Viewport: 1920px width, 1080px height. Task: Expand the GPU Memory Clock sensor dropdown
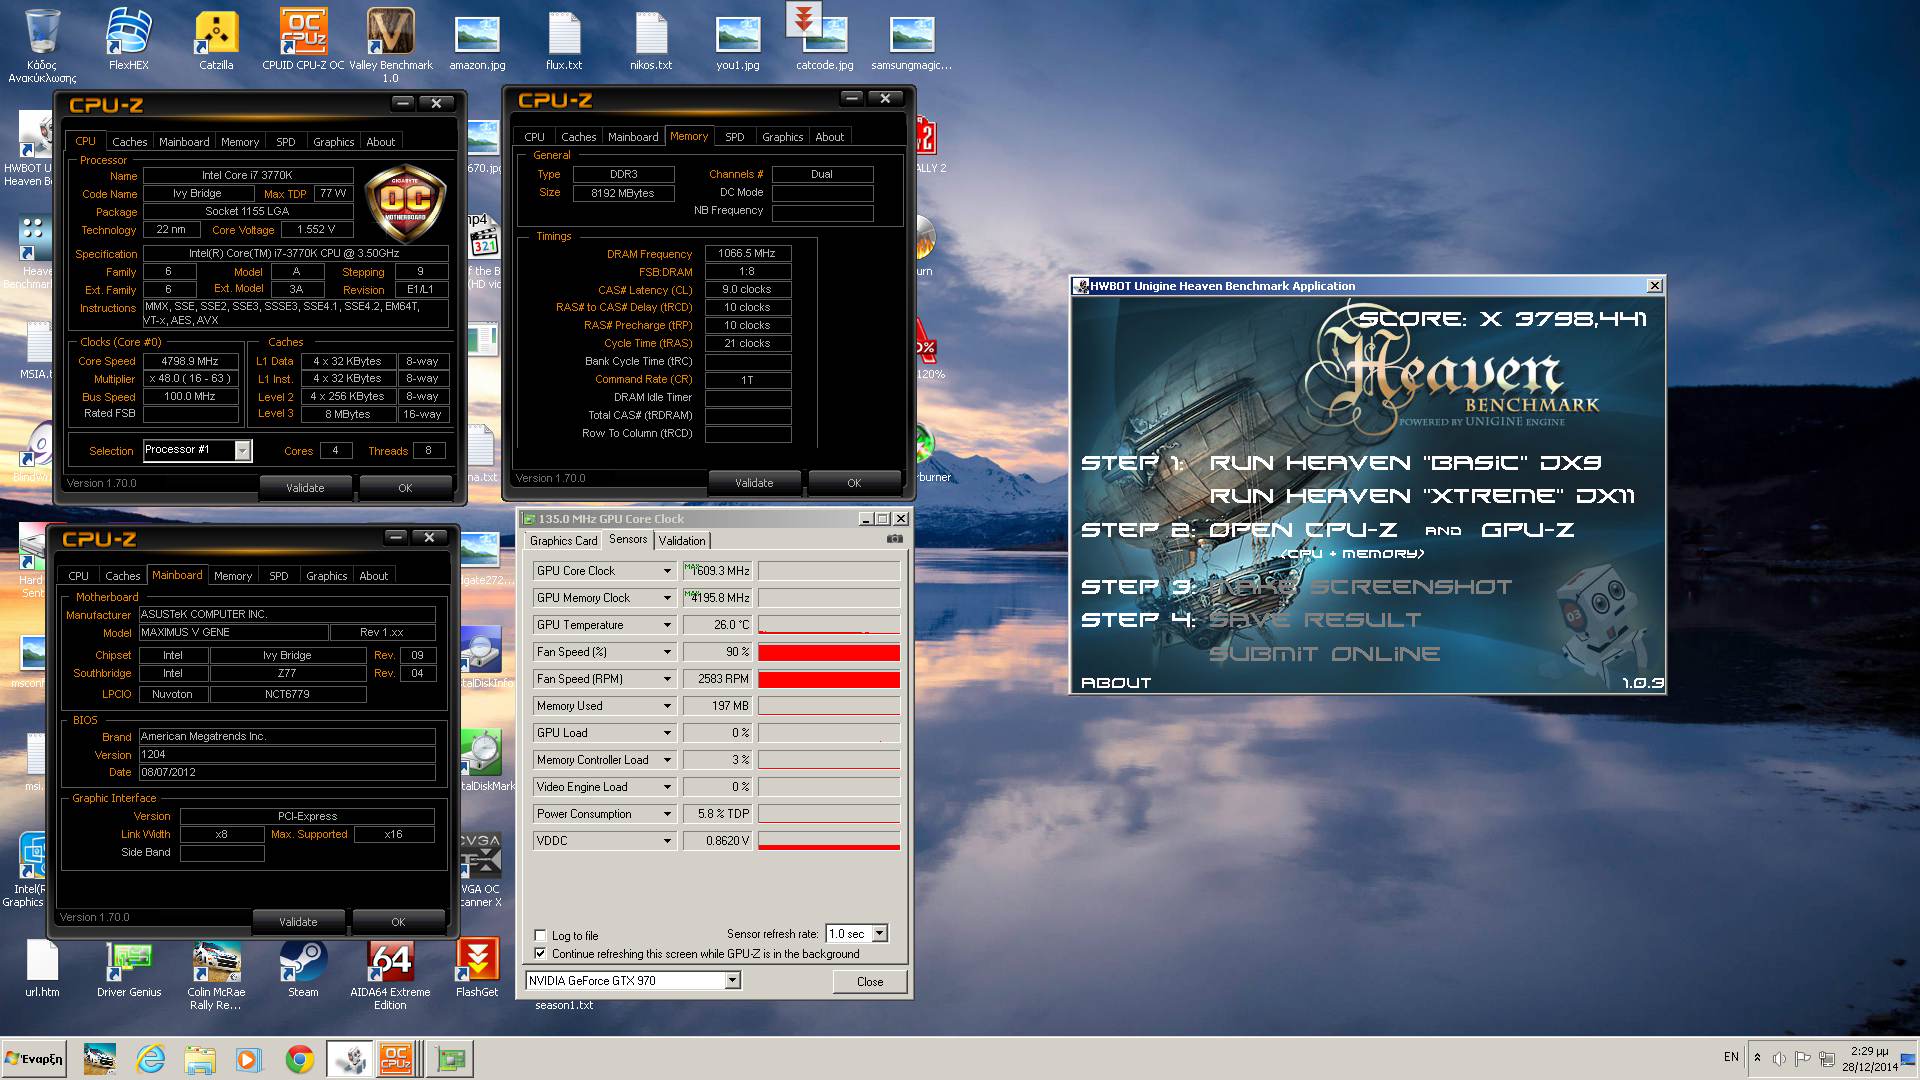coord(667,598)
